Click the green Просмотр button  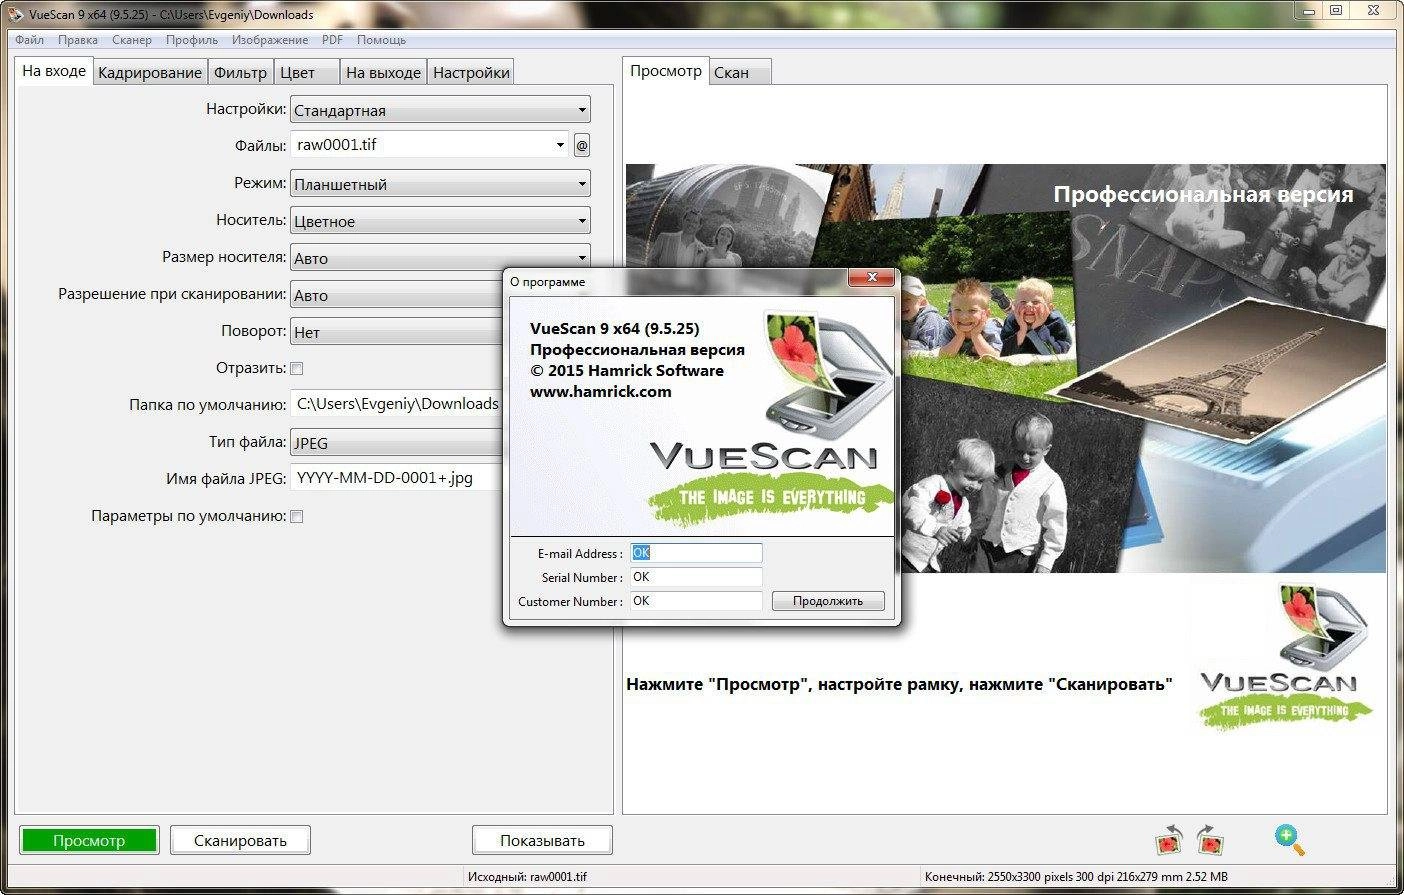tap(89, 840)
